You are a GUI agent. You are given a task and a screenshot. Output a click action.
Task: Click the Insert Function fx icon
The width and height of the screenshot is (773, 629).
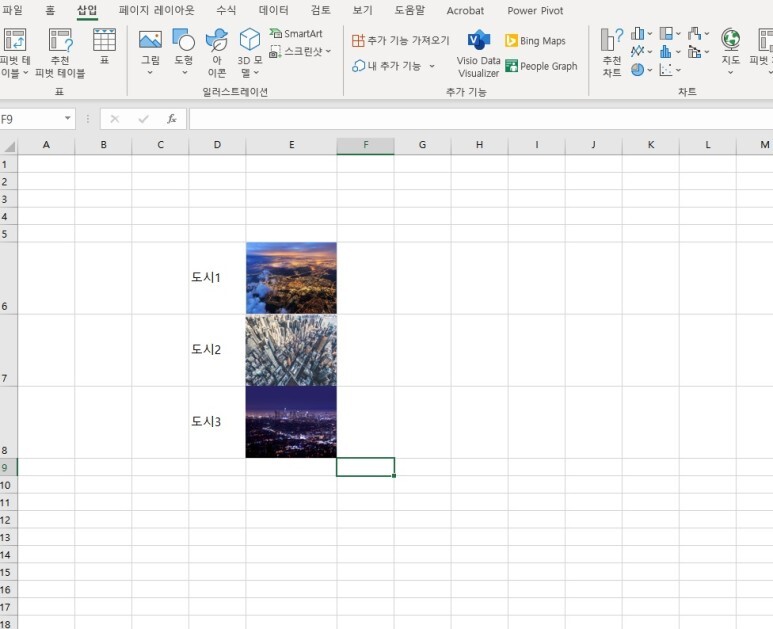[172, 119]
